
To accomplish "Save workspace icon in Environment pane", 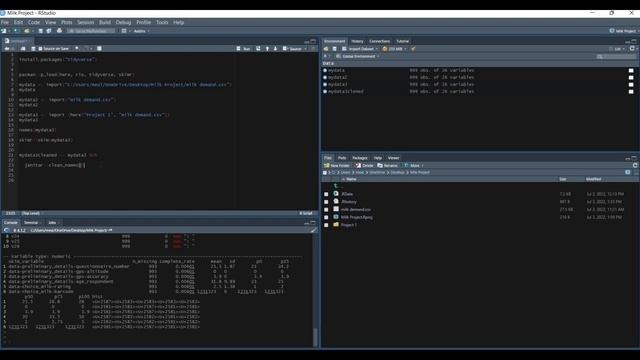I will 334,49.
